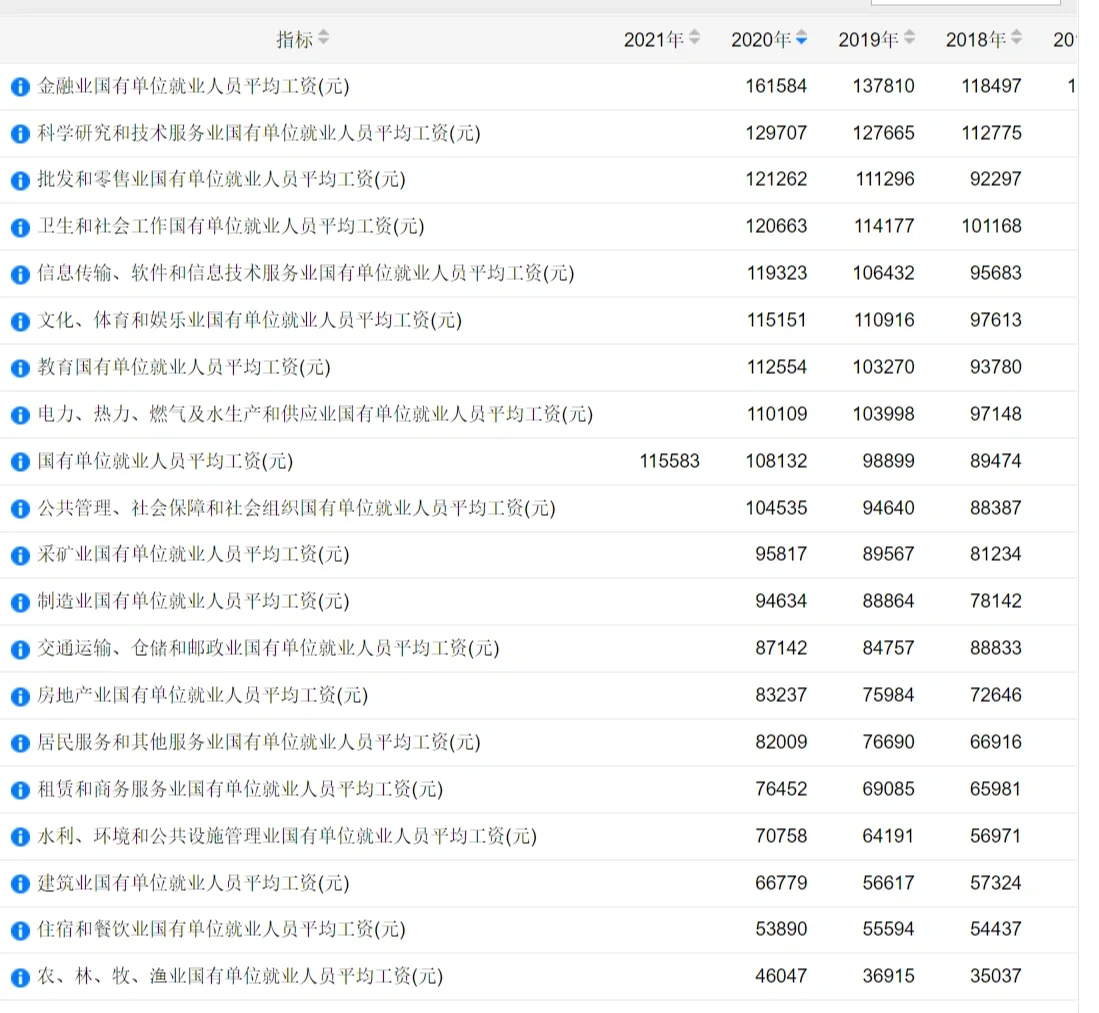This screenshot has height=1013, width=1099.
Task: Select the value 129707 in 科学研究 row
Action: 776,133
